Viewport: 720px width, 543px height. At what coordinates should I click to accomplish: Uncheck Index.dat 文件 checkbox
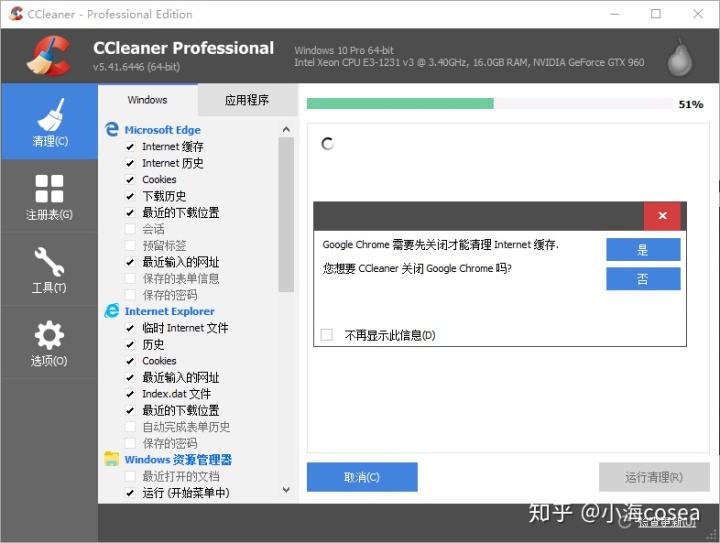130,394
